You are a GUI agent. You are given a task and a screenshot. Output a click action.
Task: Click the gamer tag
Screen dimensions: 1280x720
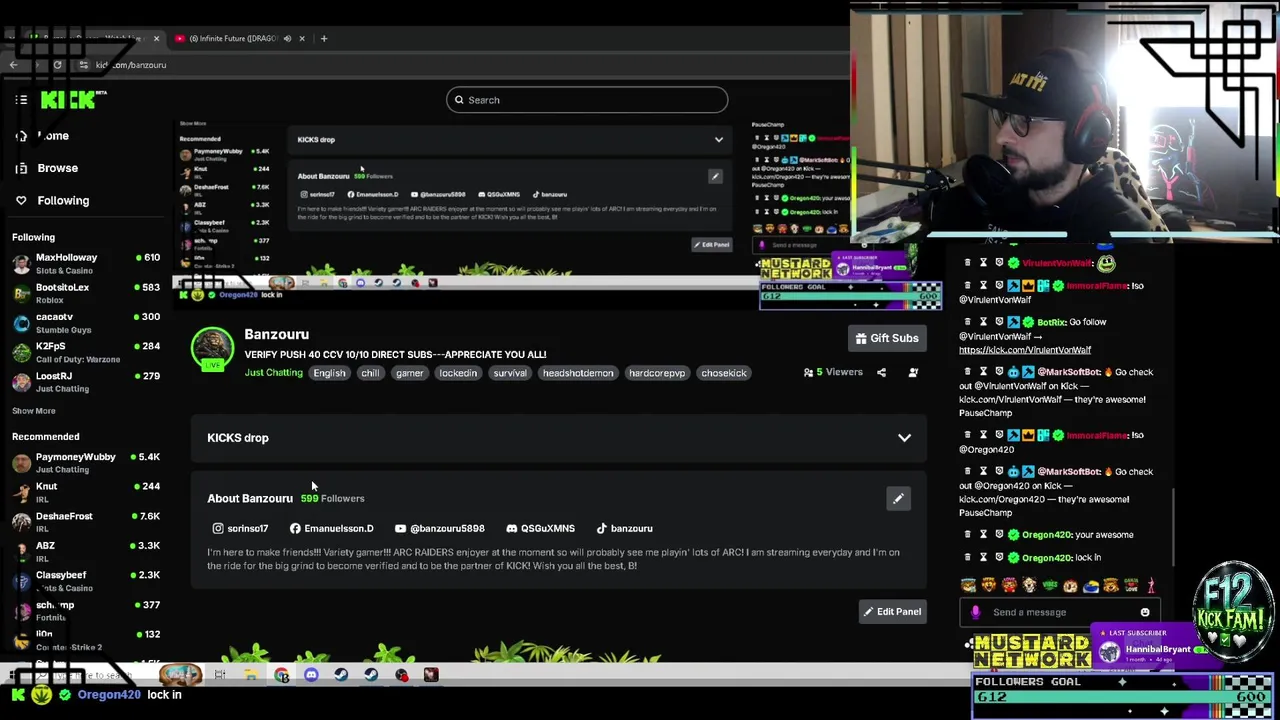pyautogui.click(x=409, y=373)
